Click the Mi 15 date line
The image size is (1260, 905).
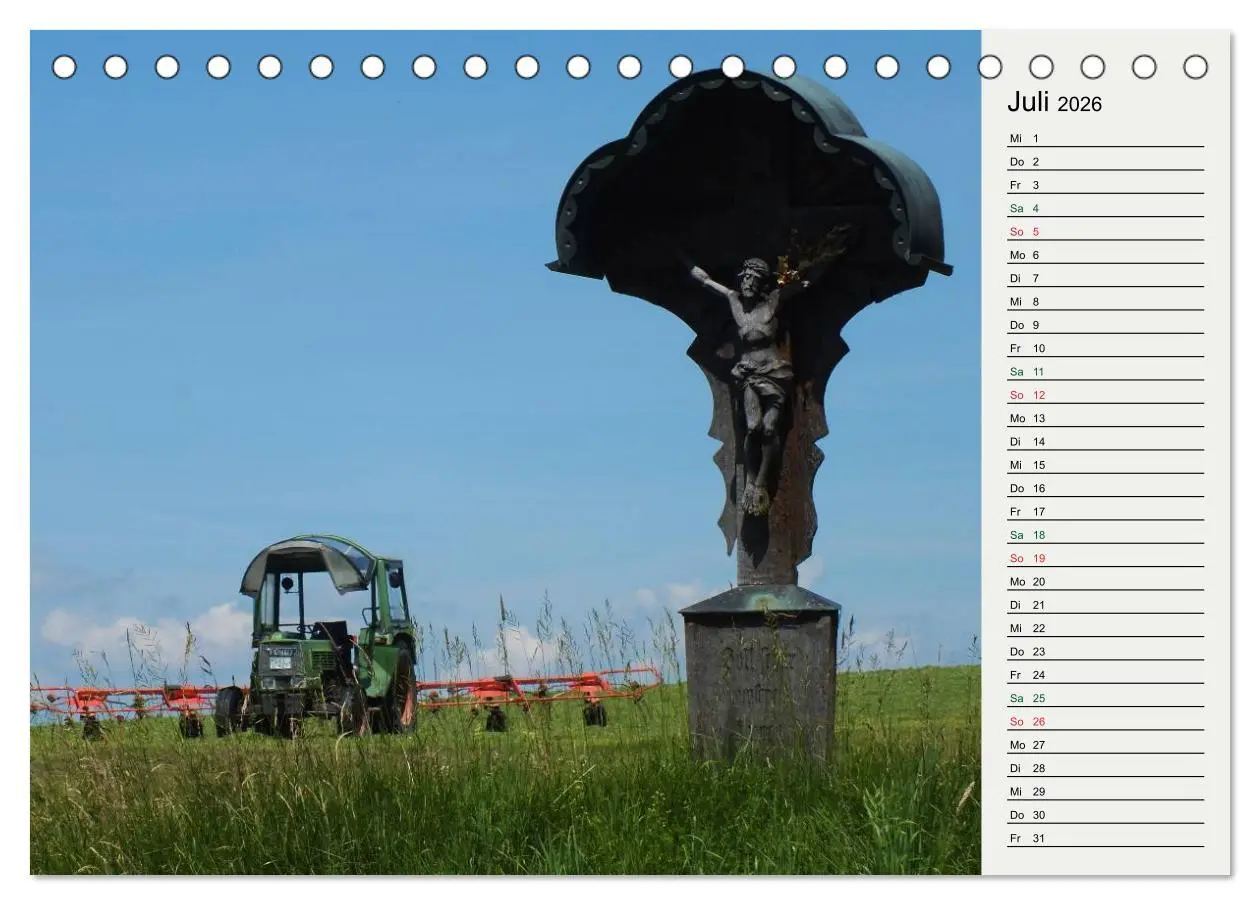point(1105,465)
